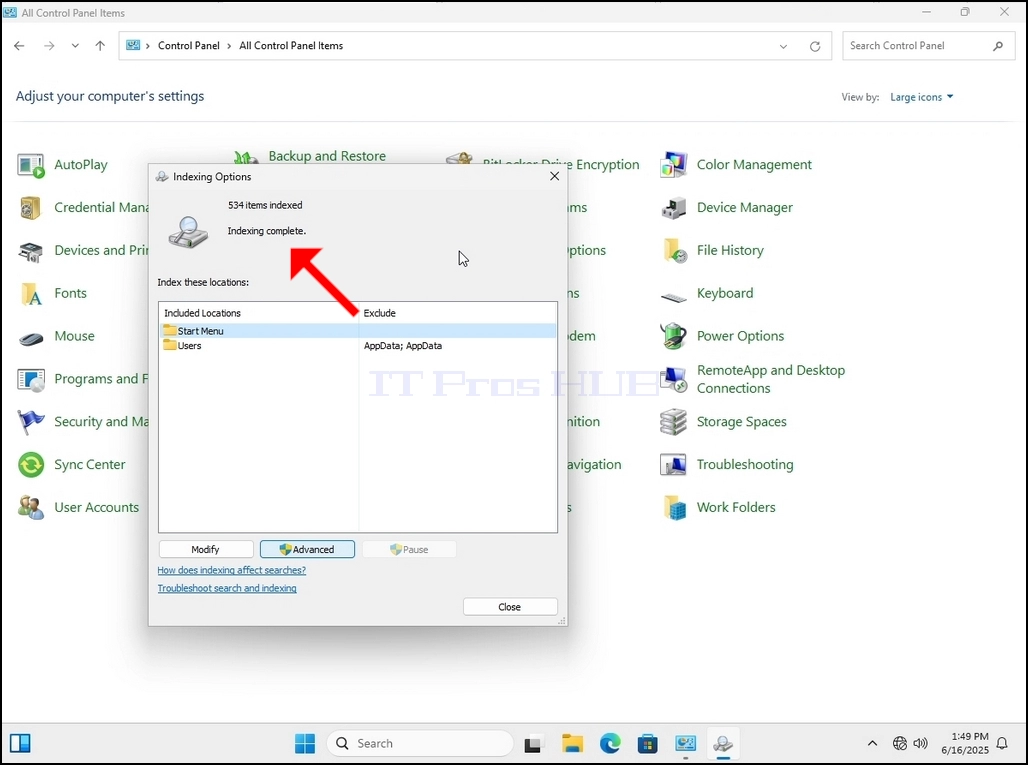Select the Start Menu location row
The height and width of the screenshot is (765, 1028).
358,331
